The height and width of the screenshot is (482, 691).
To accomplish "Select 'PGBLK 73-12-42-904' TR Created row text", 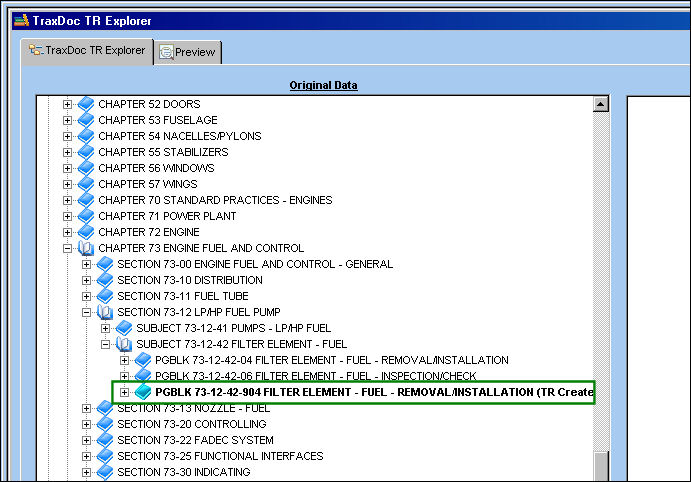I will tap(374, 392).
